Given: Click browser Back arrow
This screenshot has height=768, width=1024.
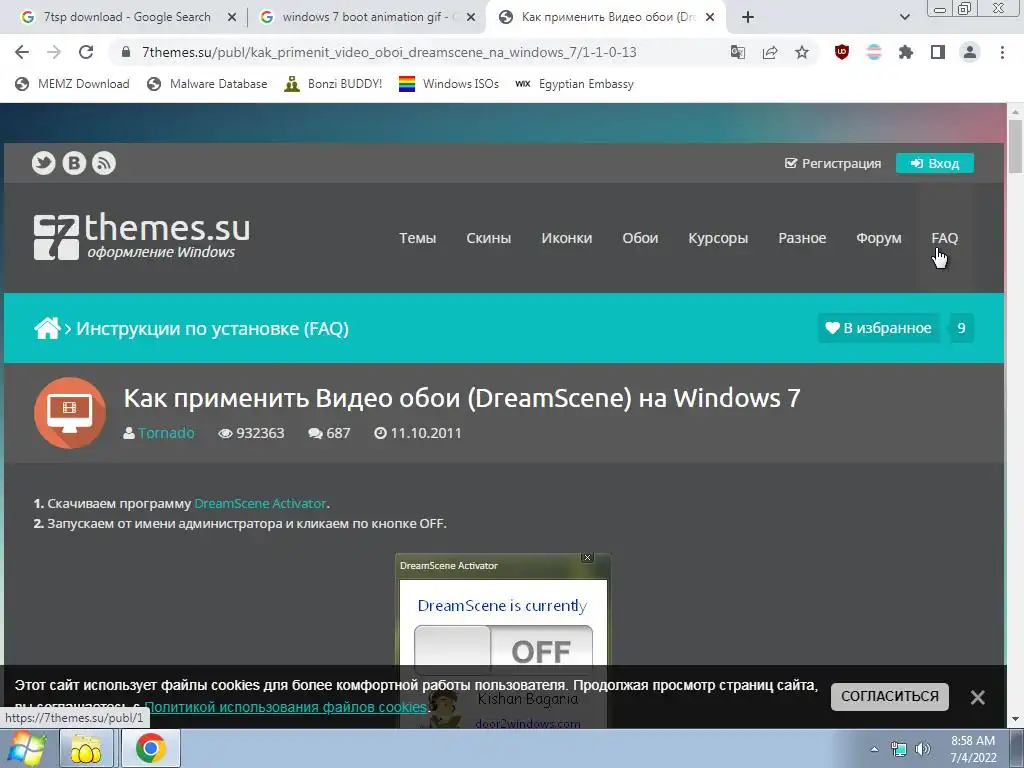Looking at the screenshot, I should pos(22,52).
